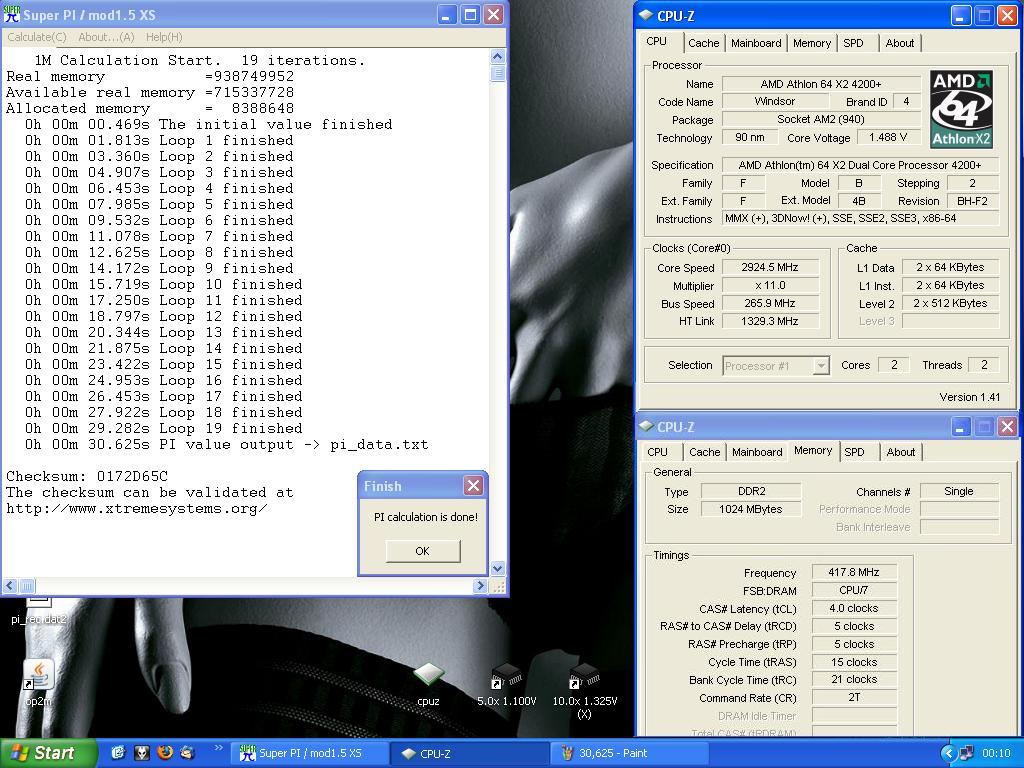This screenshot has width=1024, height=768.
Task: Click the memory Frequency 417.8 MHz field
Action: 854,572
